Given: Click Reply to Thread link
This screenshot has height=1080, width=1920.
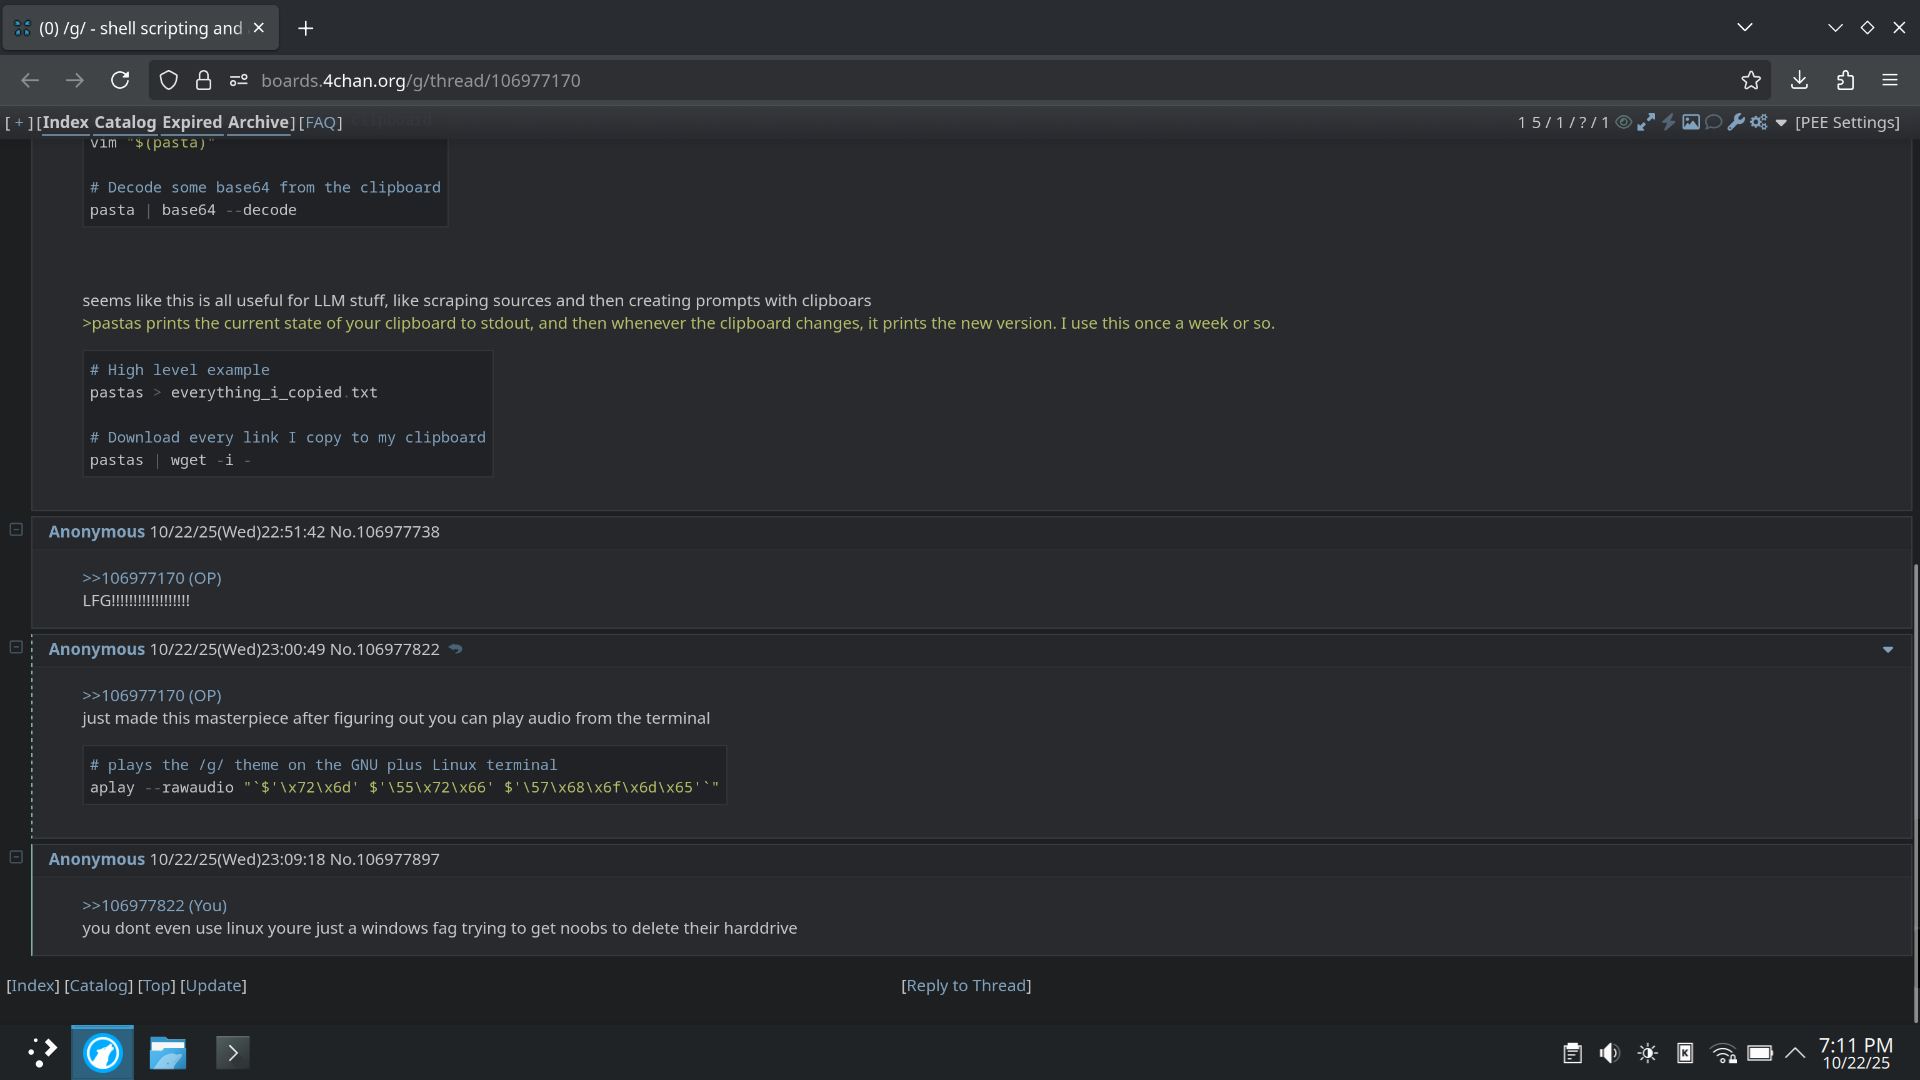Looking at the screenshot, I should 966,985.
